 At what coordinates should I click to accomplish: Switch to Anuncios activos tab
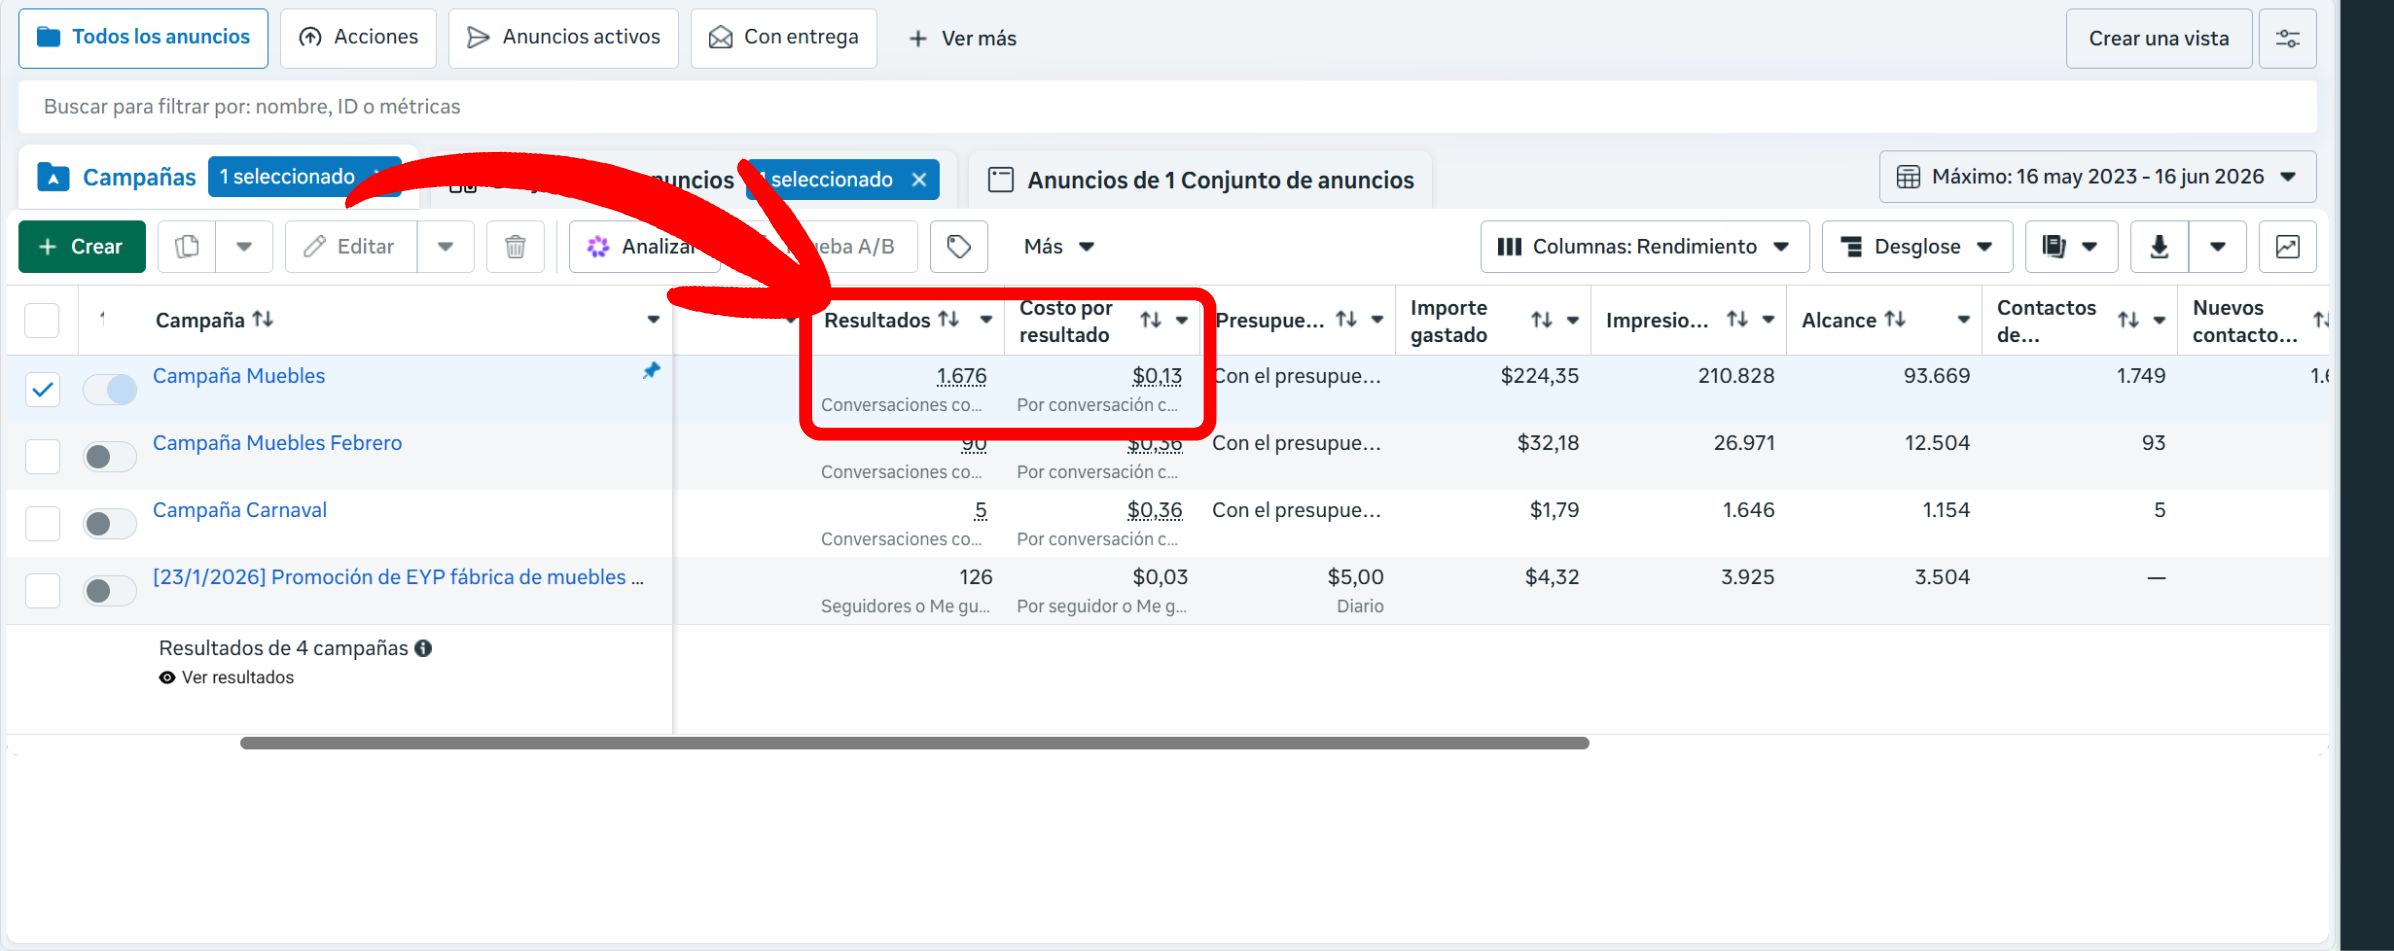click(563, 38)
